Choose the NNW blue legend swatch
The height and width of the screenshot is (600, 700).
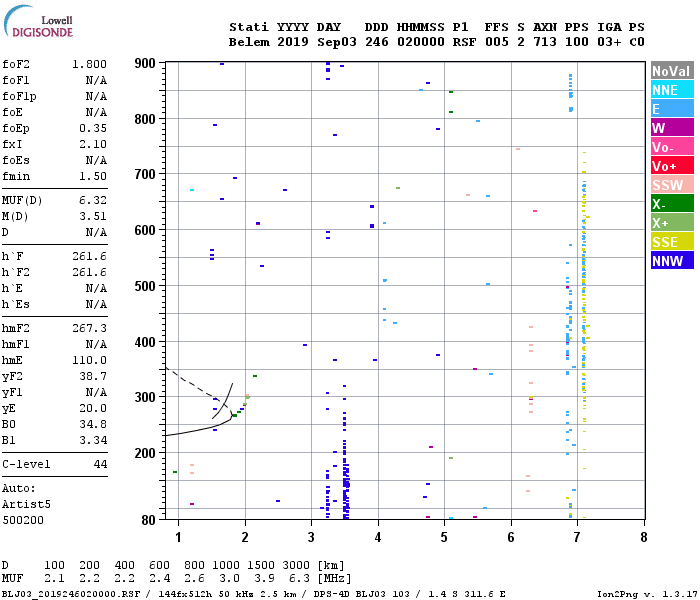pos(672,261)
